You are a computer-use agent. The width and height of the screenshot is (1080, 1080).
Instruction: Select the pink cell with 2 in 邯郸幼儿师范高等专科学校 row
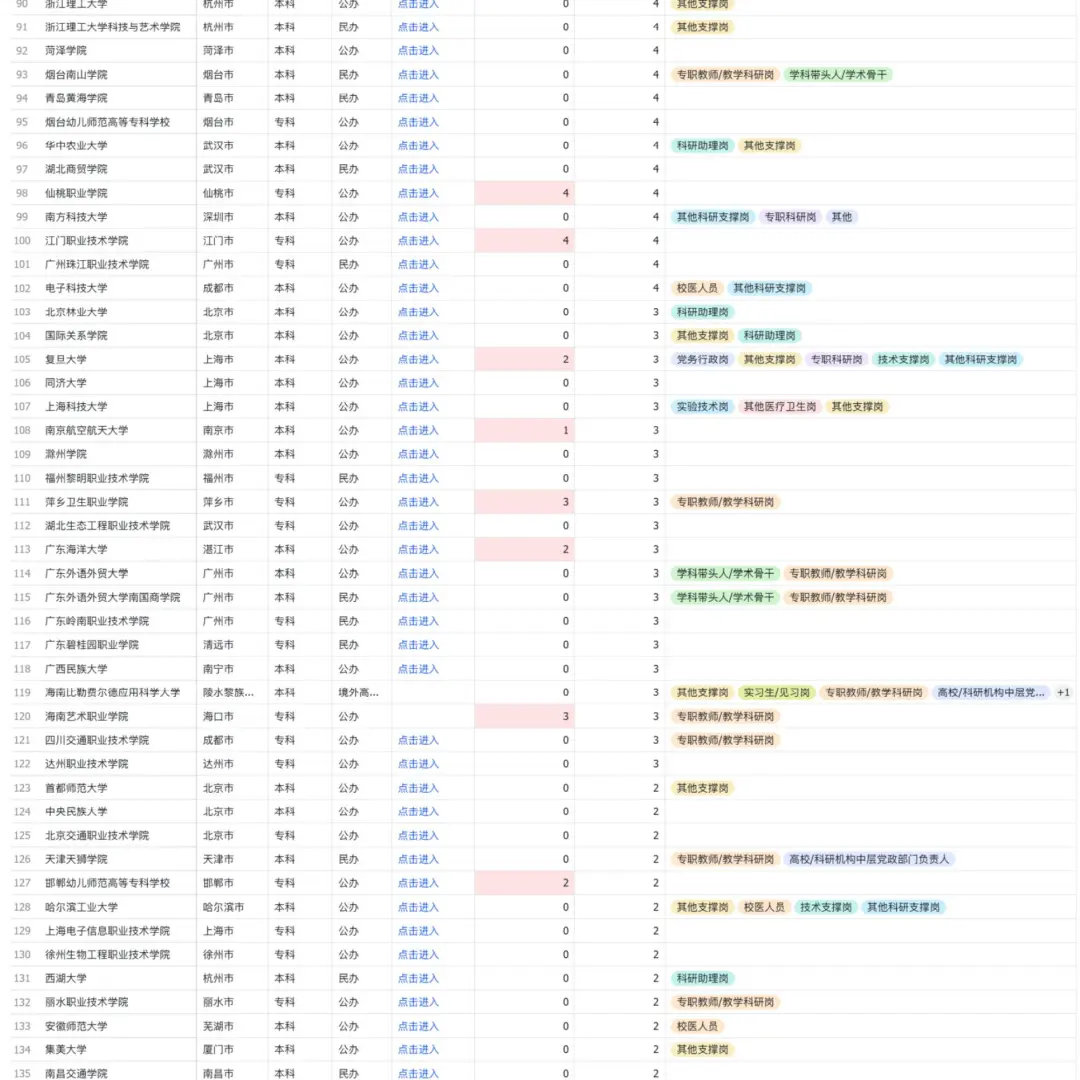[524, 883]
